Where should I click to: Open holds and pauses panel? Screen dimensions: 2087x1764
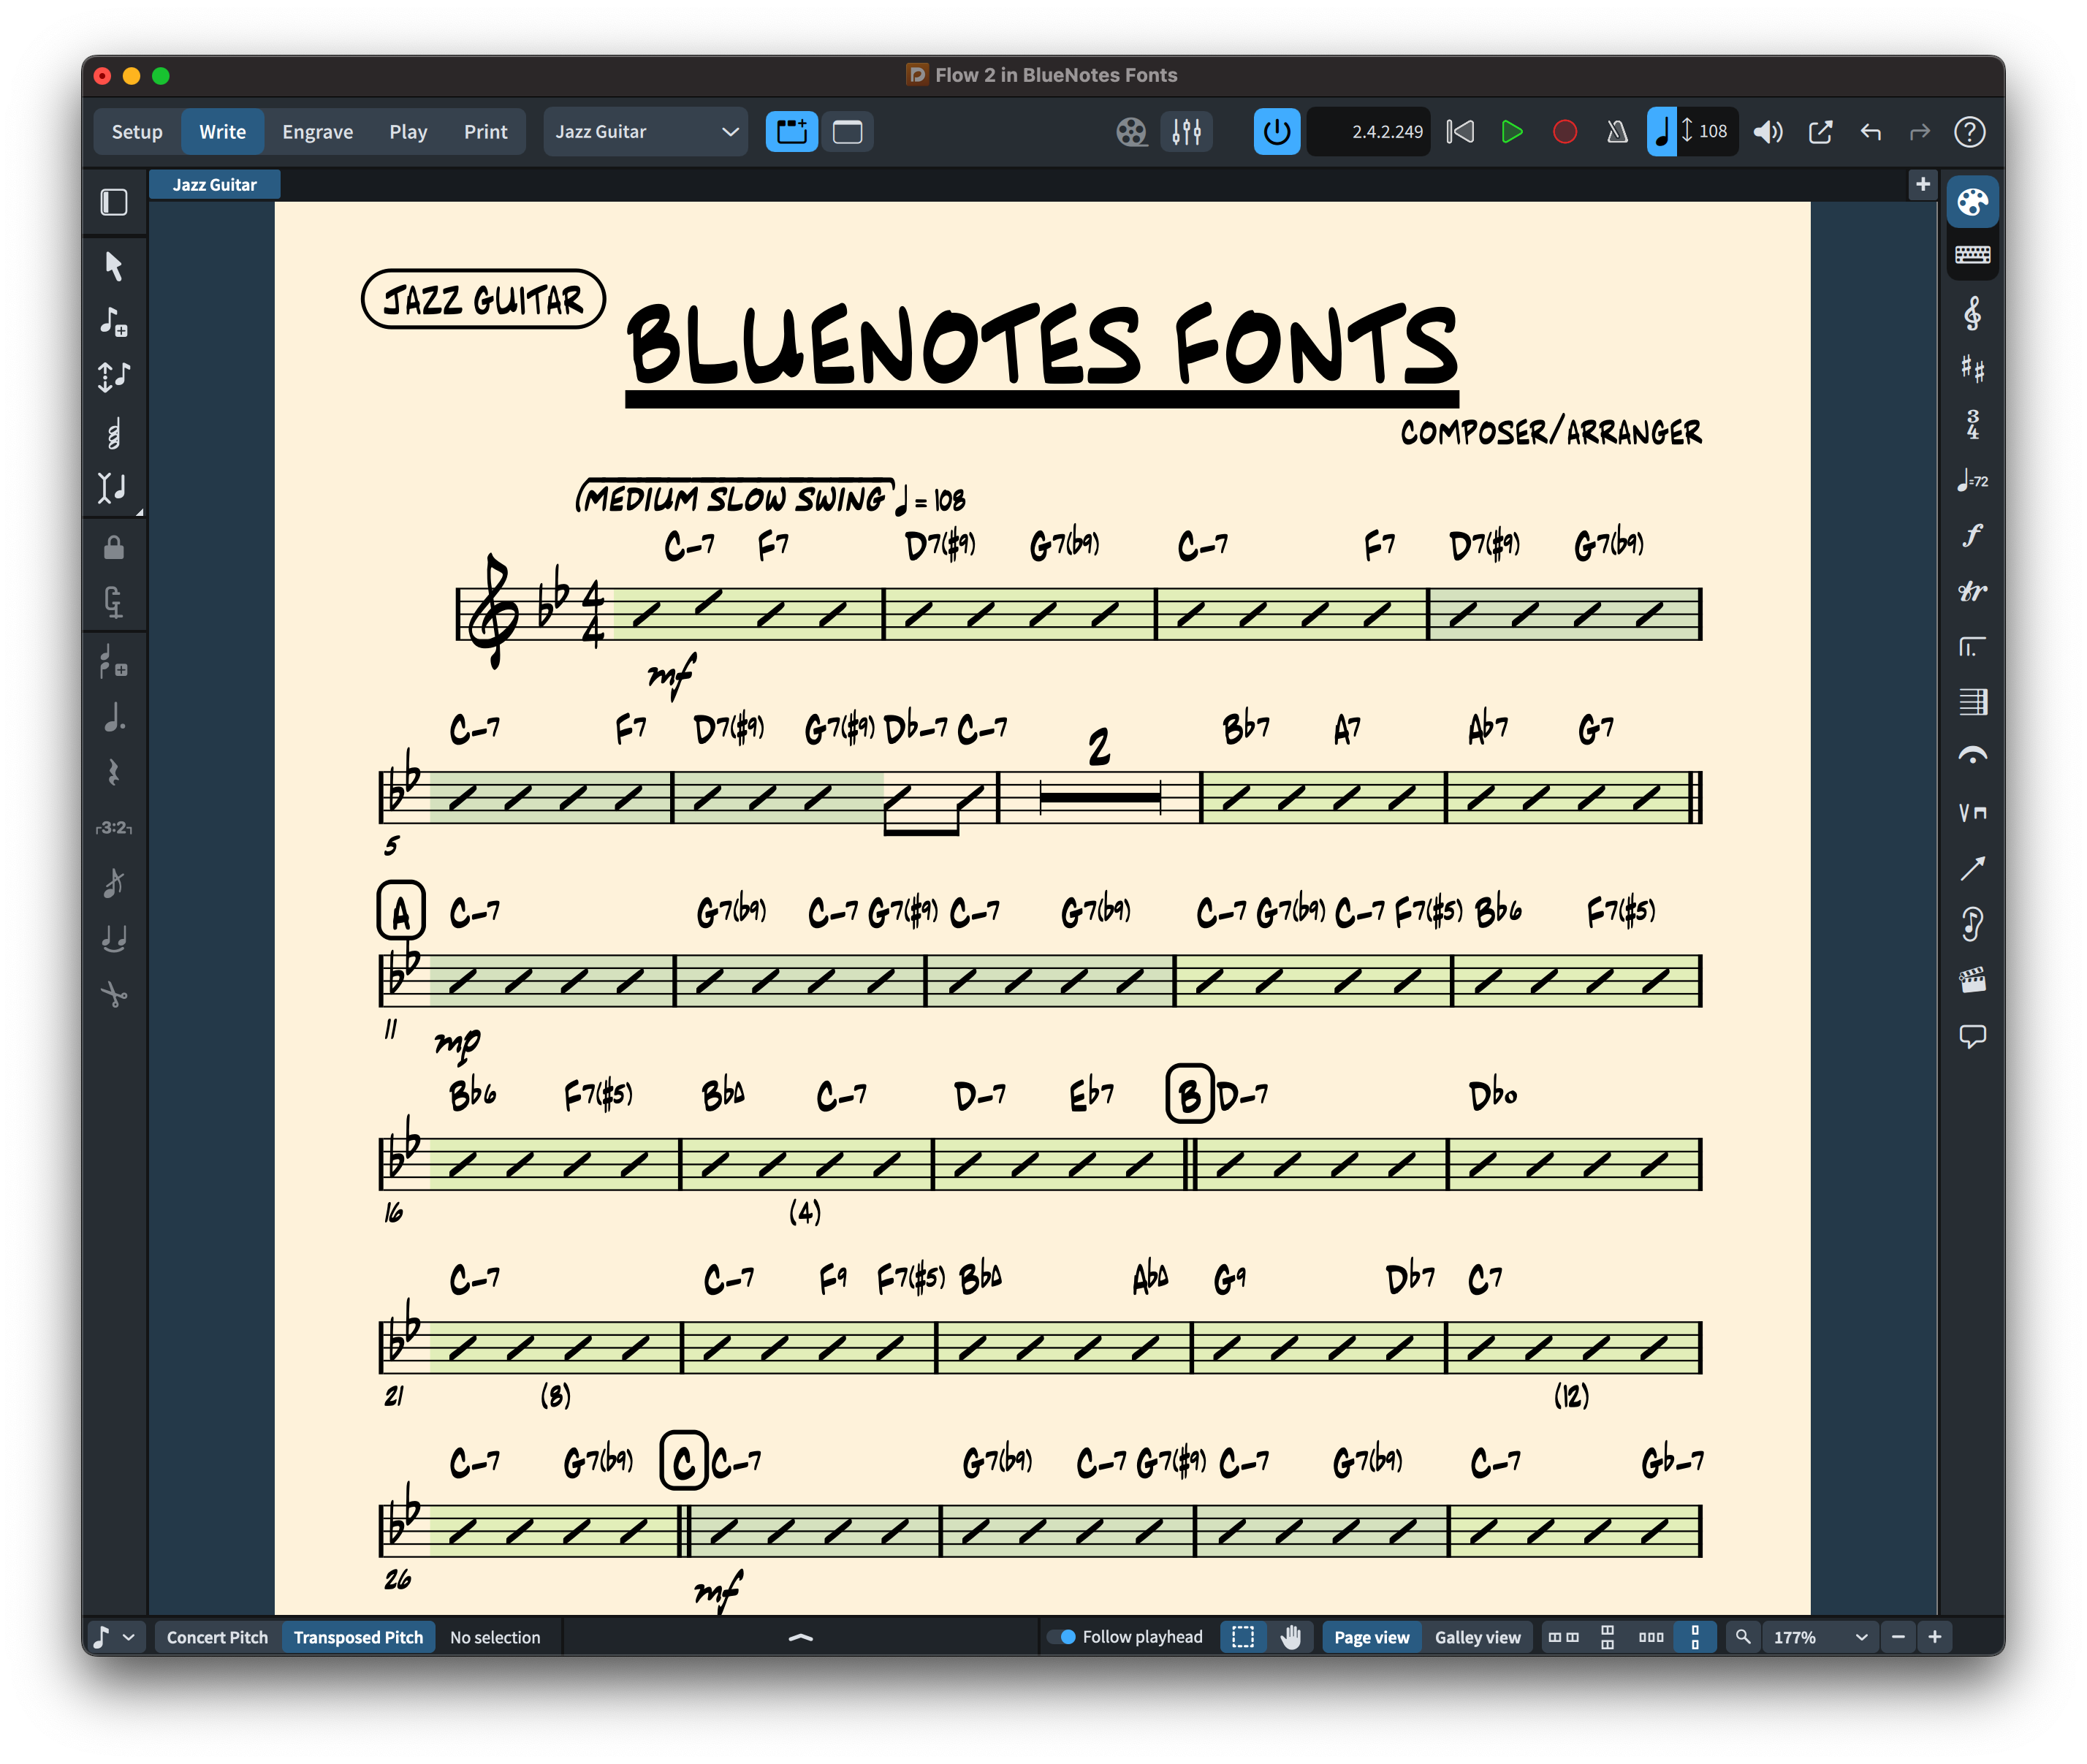point(1972,757)
